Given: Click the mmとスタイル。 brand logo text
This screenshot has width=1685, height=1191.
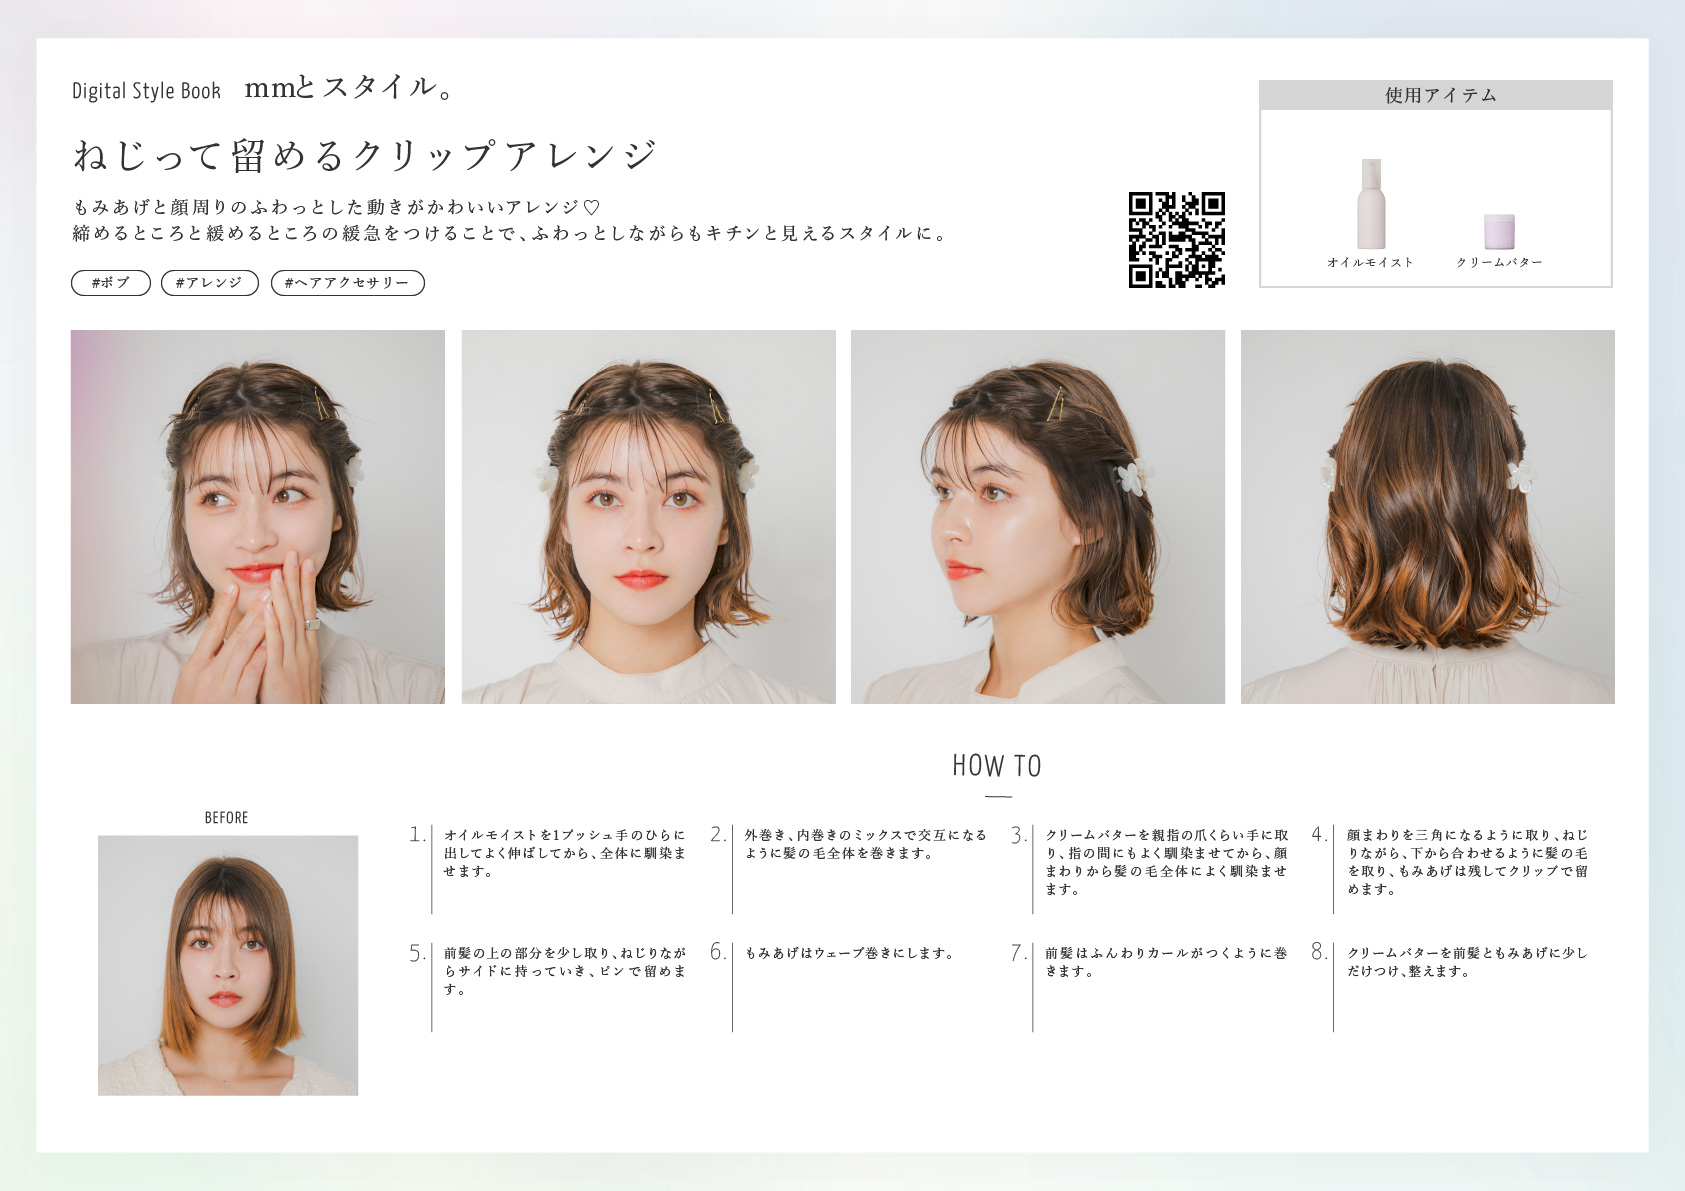Looking at the screenshot, I should tap(349, 88).
